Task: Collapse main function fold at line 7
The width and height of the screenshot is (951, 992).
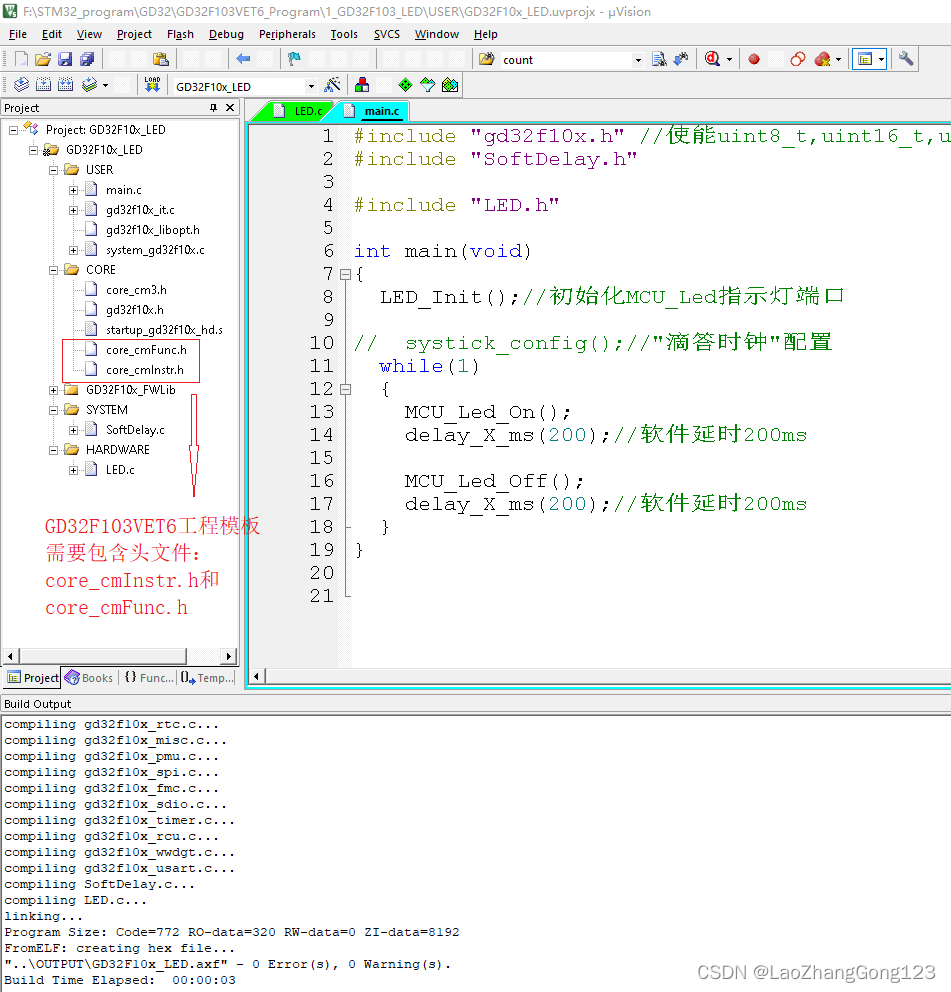Action: coord(345,275)
